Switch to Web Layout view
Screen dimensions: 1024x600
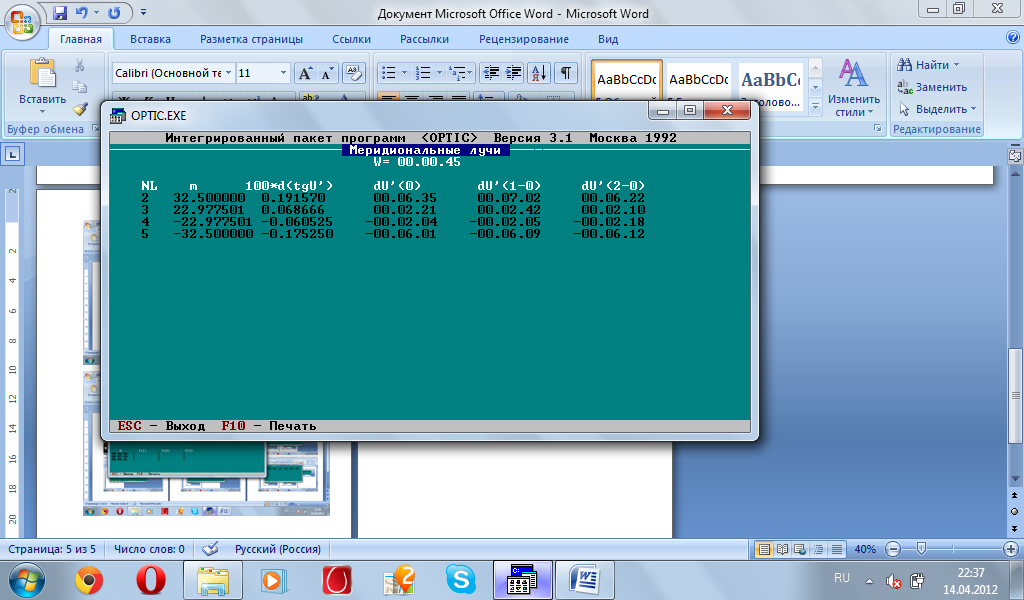click(x=800, y=549)
